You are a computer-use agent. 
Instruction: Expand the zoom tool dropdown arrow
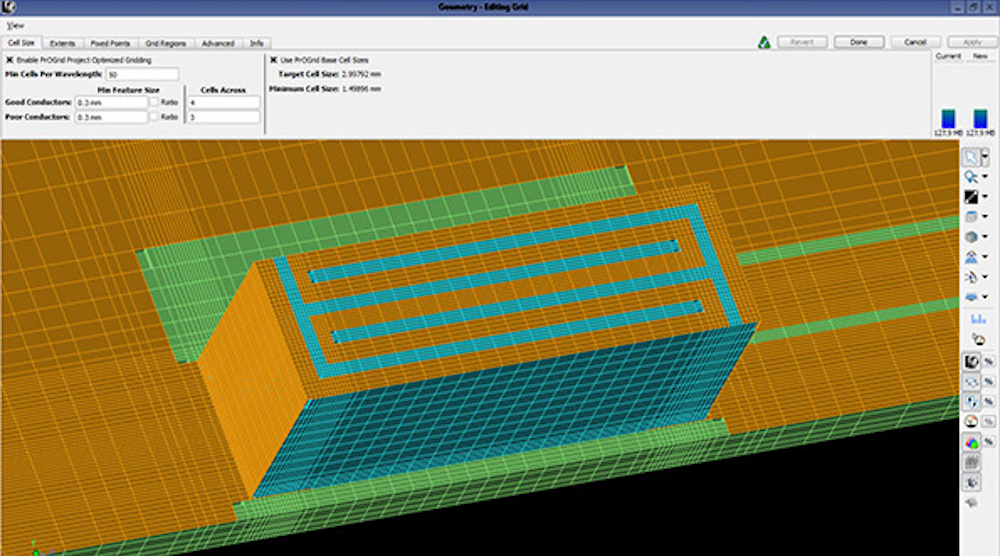[986, 178]
